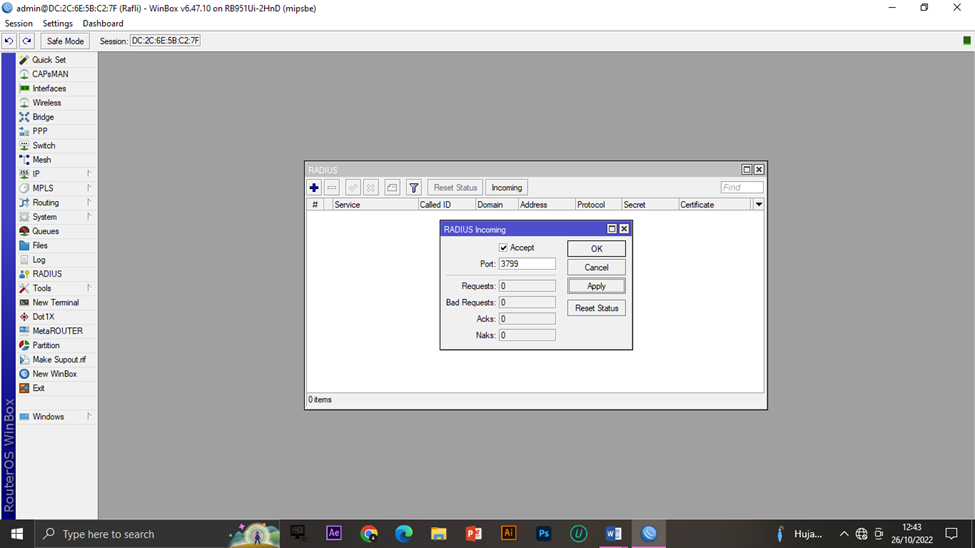This screenshot has width=975, height=548.
Task: Open Log in sidebar
Action: coord(56,259)
